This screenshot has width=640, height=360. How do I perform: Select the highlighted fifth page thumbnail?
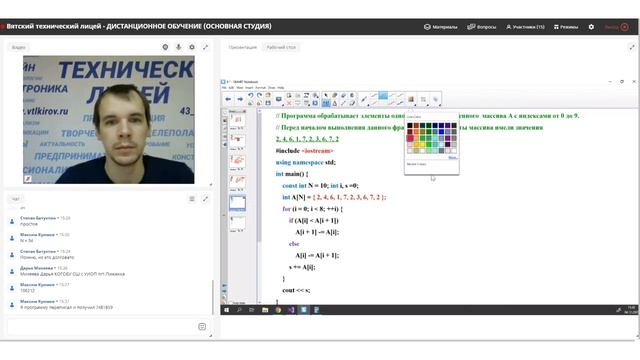237,202
